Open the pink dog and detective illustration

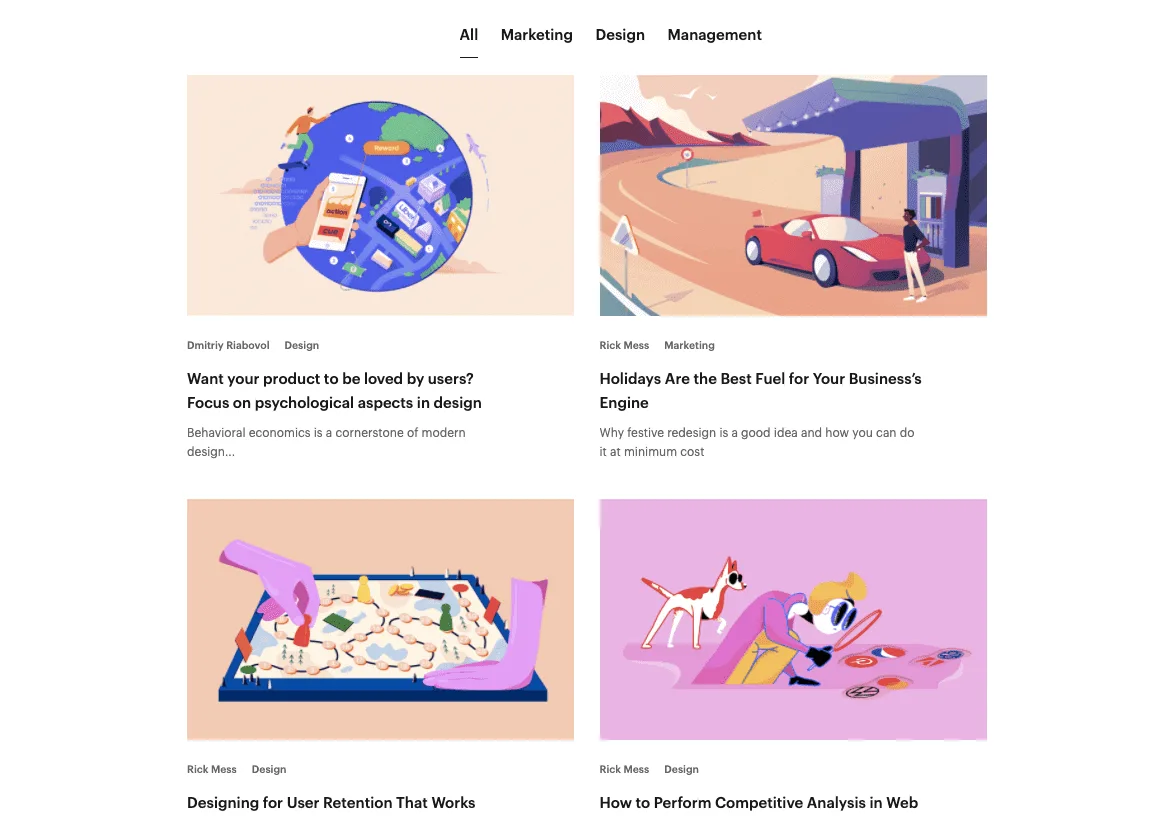pyautogui.click(x=793, y=620)
